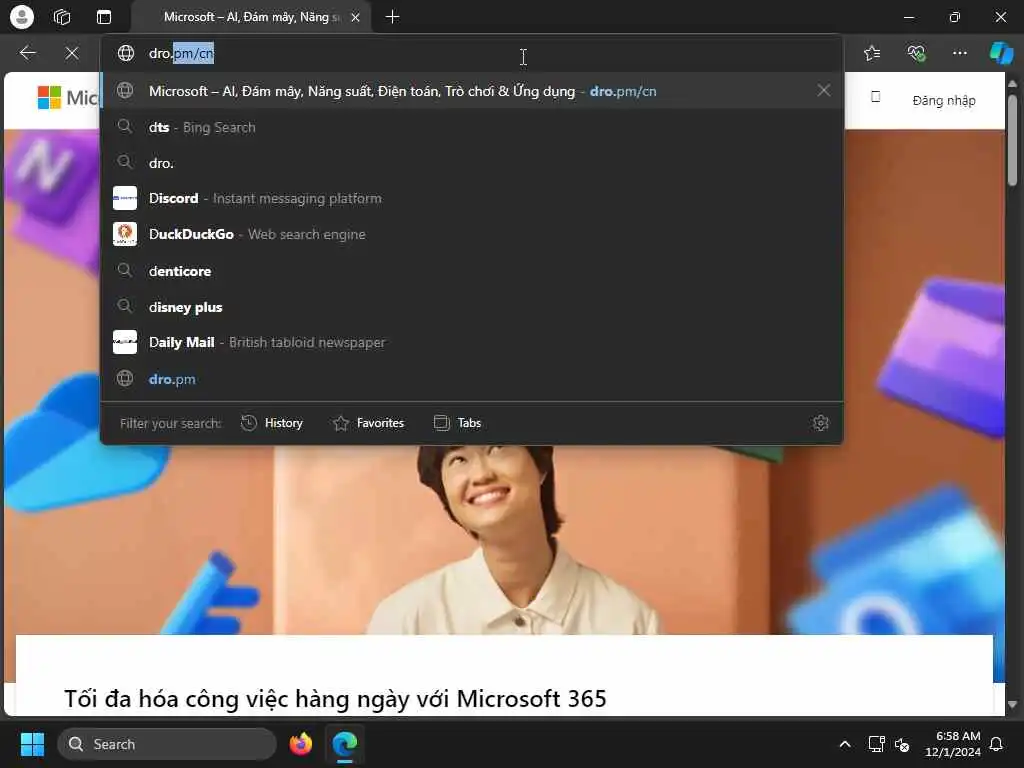Click the address bar text dro.pm/cn
The height and width of the screenshot is (768, 1024).
click(182, 53)
